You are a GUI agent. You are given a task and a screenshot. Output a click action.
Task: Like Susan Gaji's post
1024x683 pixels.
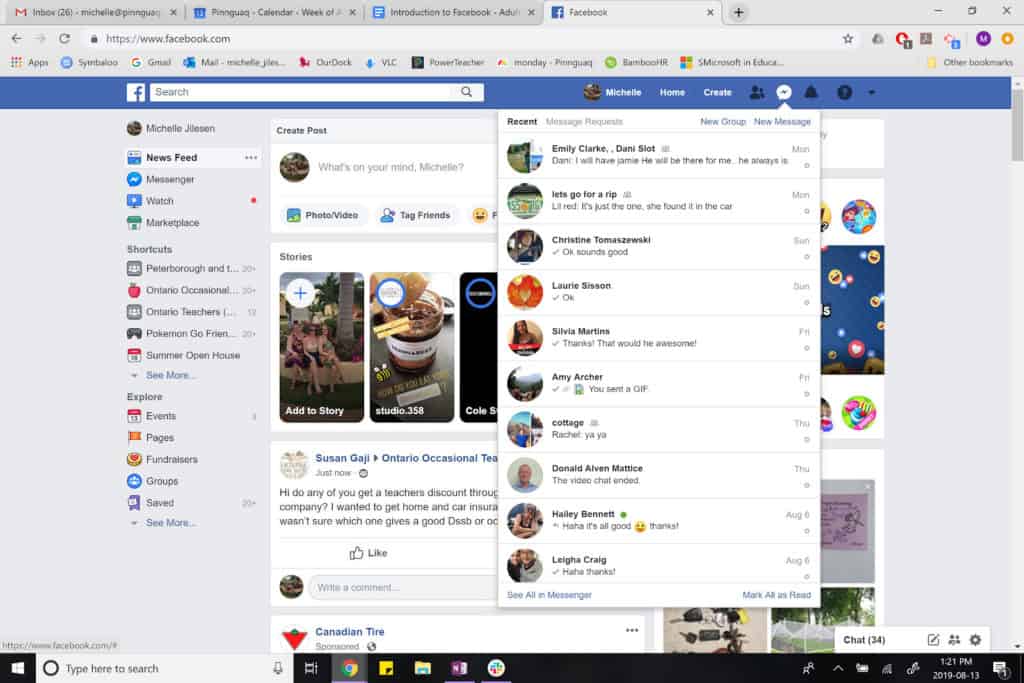click(x=368, y=553)
